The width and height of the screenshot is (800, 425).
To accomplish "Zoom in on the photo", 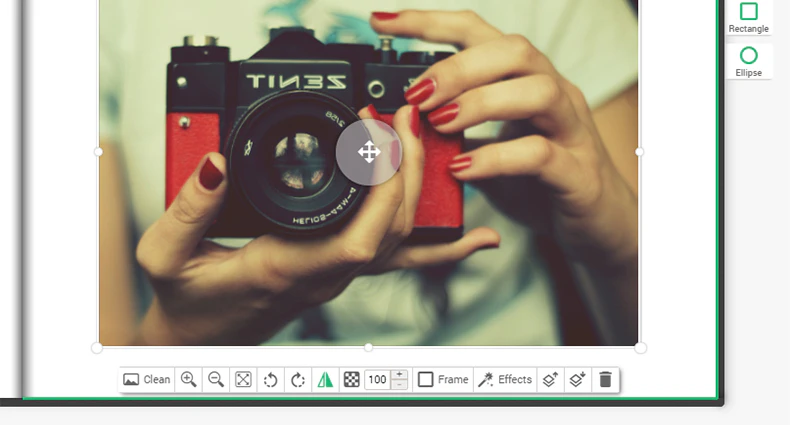I will pos(188,380).
